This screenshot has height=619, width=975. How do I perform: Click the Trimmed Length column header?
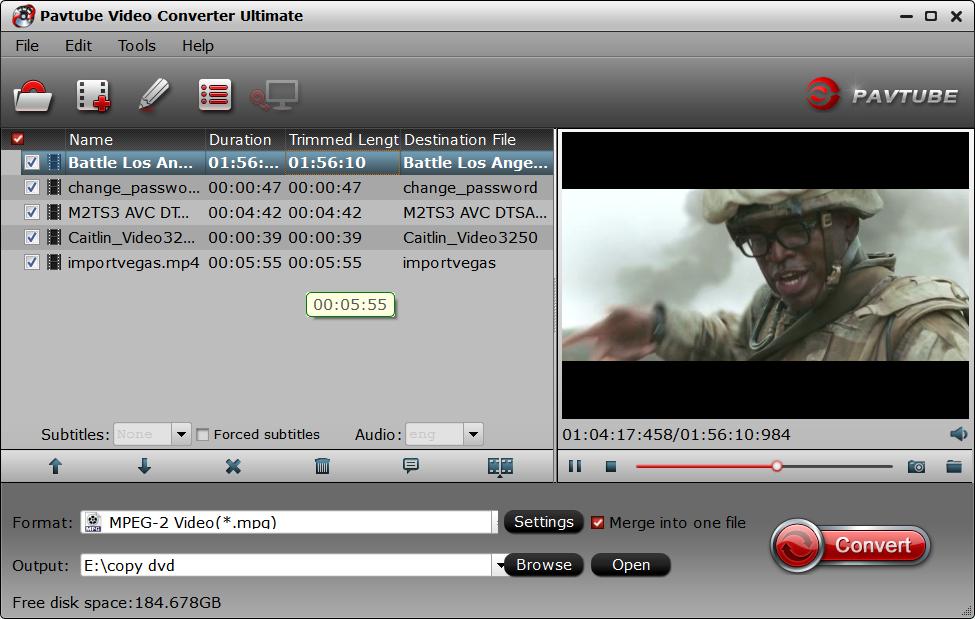click(x=343, y=139)
